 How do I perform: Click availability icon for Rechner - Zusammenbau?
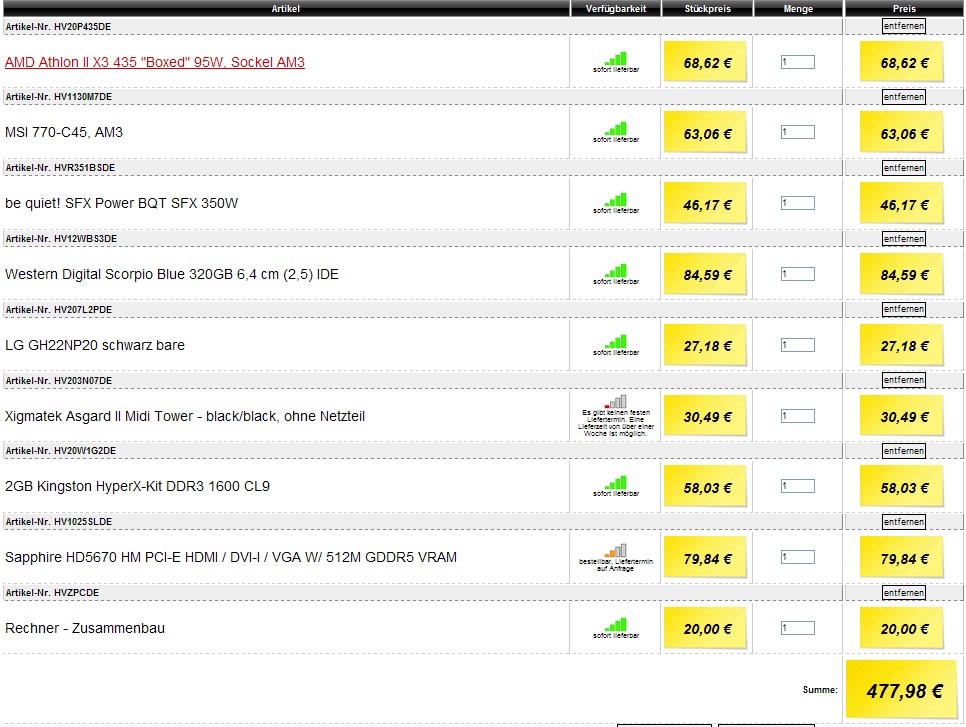[615, 624]
